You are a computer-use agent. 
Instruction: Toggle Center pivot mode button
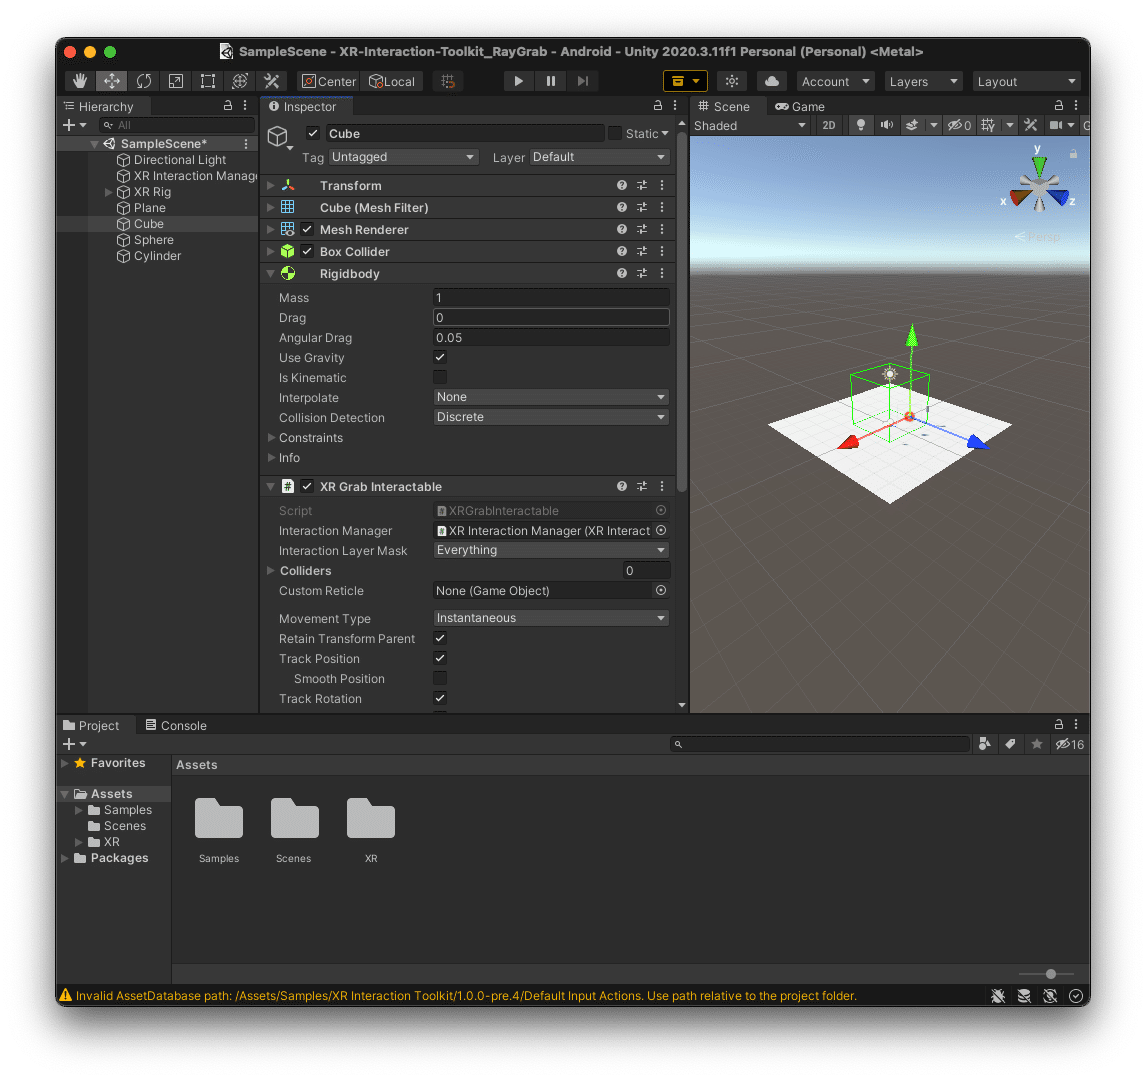pyautogui.click(x=329, y=81)
